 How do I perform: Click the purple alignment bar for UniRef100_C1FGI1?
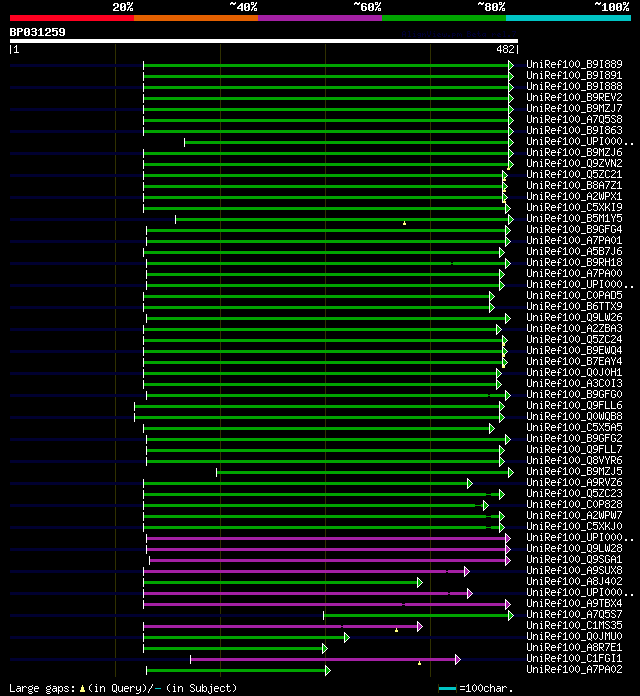coord(325,660)
